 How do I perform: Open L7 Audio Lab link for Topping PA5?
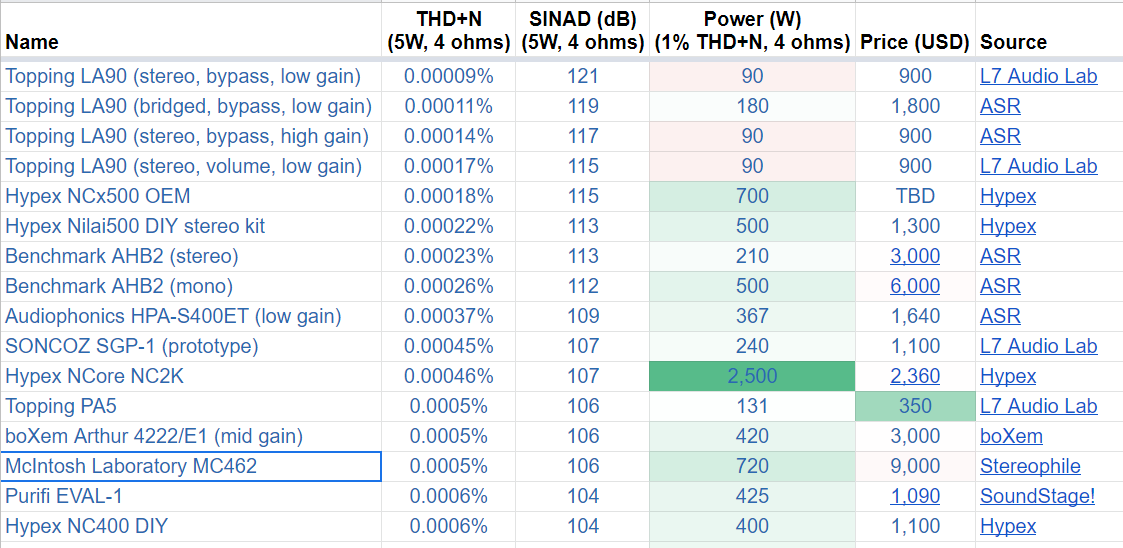(1038, 406)
